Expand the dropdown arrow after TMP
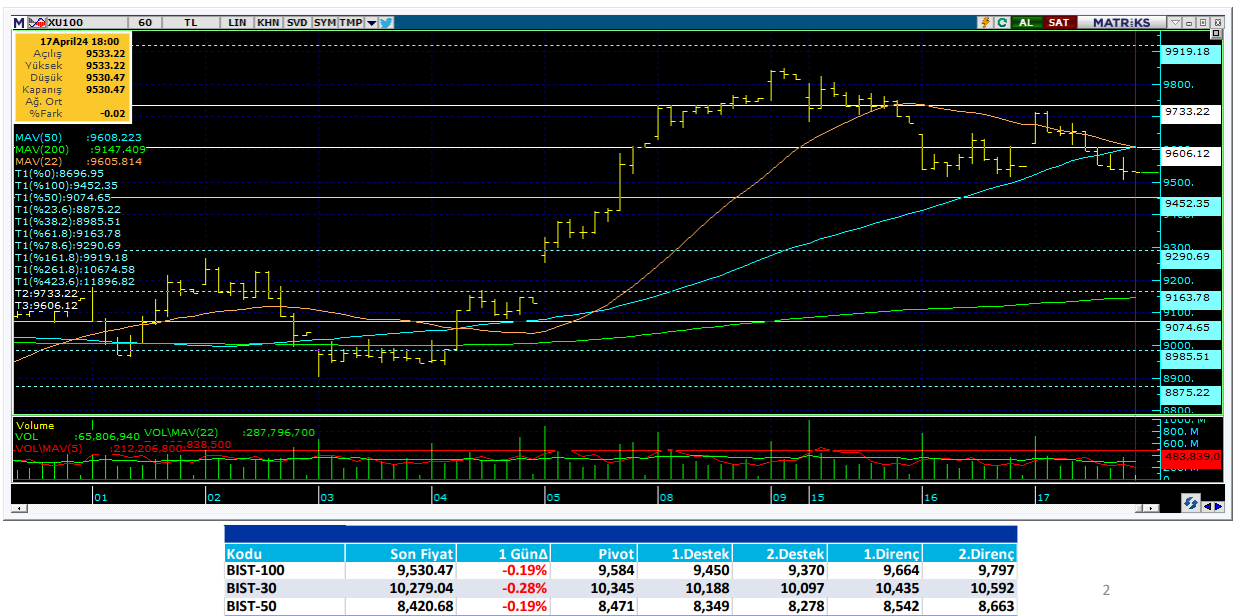This screenshot has height=616, width=1241. point(372,22)
